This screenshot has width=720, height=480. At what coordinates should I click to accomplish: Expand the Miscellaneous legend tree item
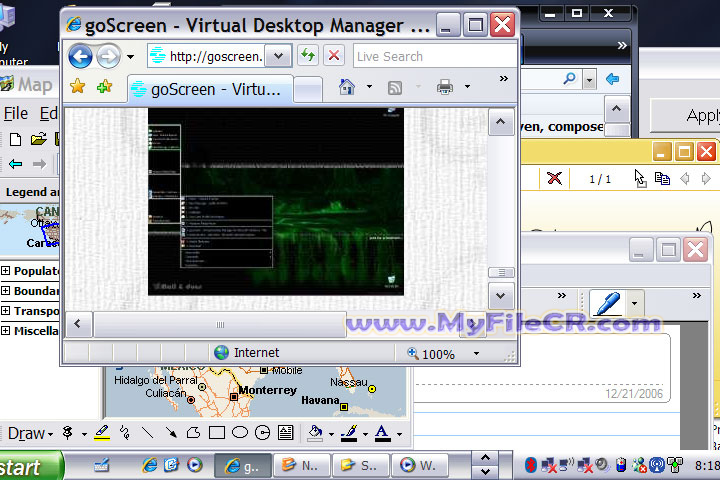point(6,330)
